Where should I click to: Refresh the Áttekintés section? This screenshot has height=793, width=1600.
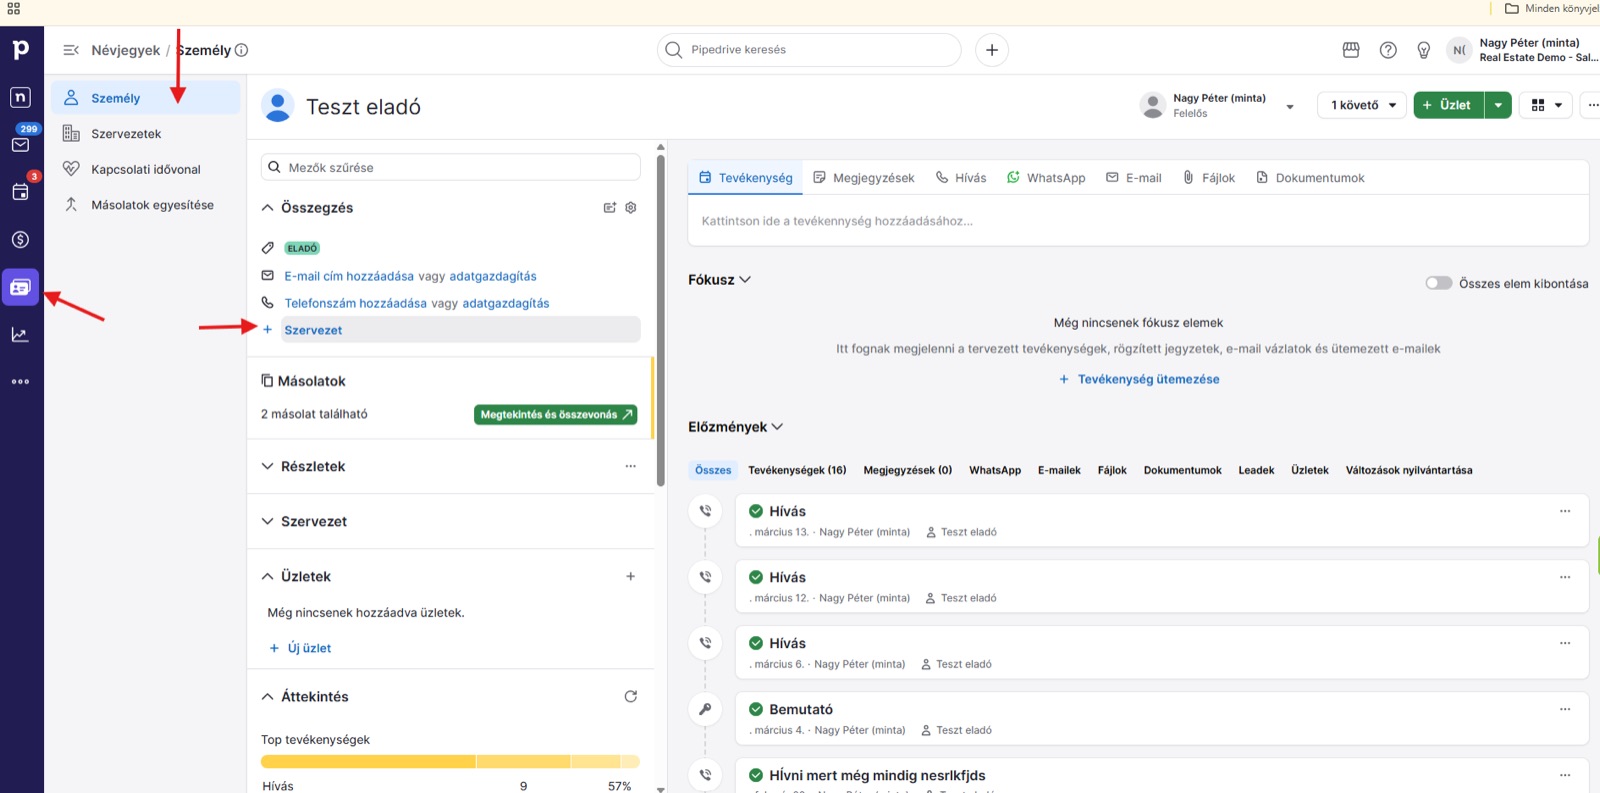pyautogui.click(x=631, y=697)
